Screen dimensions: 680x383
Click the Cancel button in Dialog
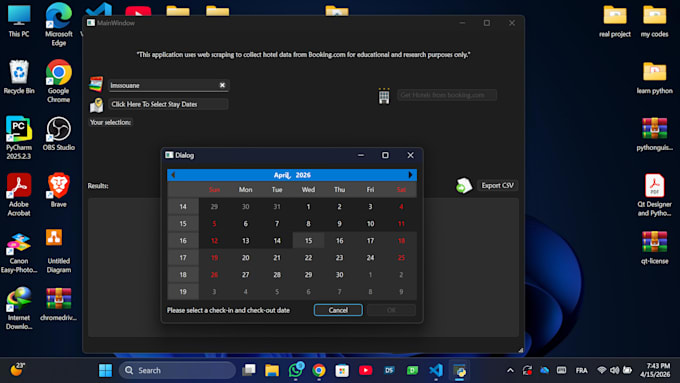click(338, 310)
